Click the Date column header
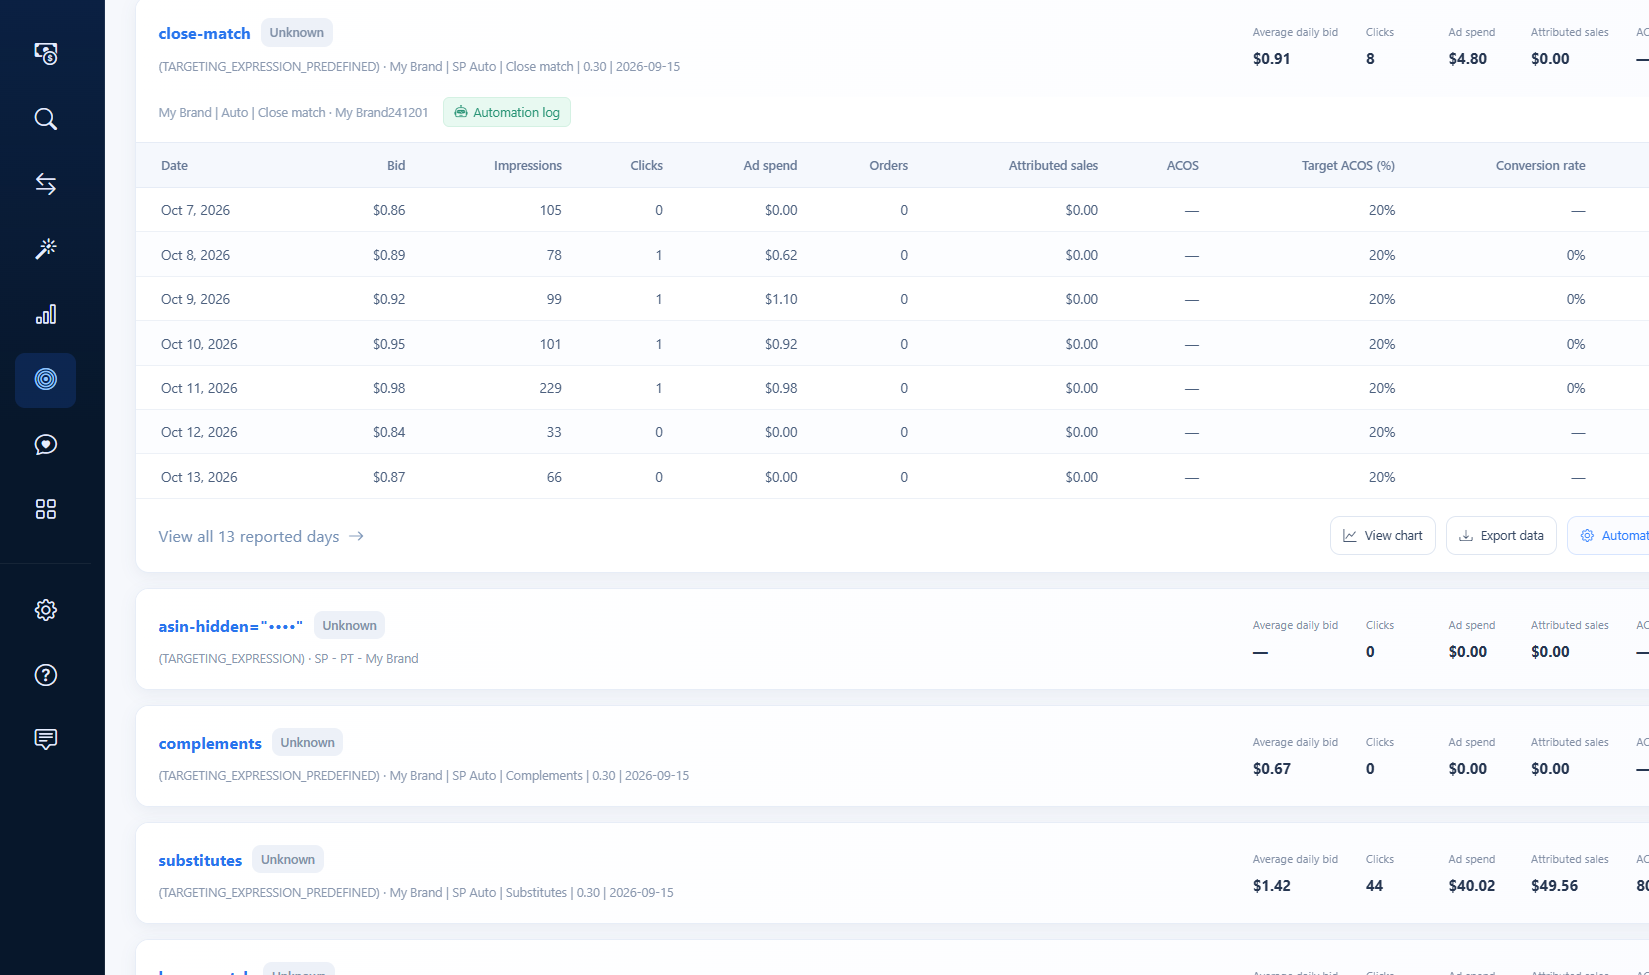The height and width of the screenshot is (975, 1649). coord(174,165)
